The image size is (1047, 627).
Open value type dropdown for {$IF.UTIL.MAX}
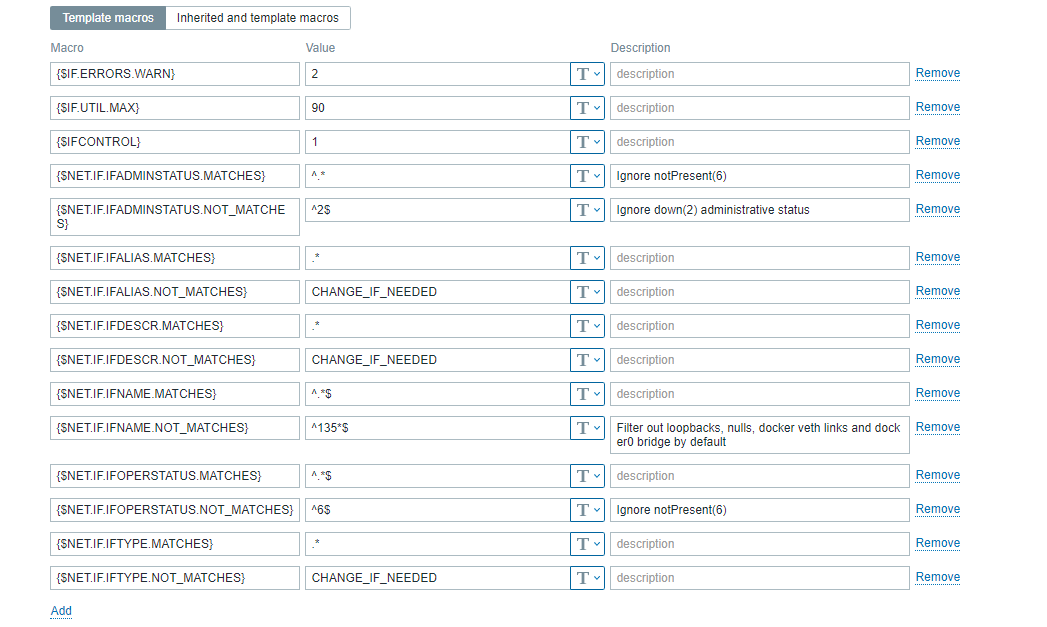tap(587, 108)
